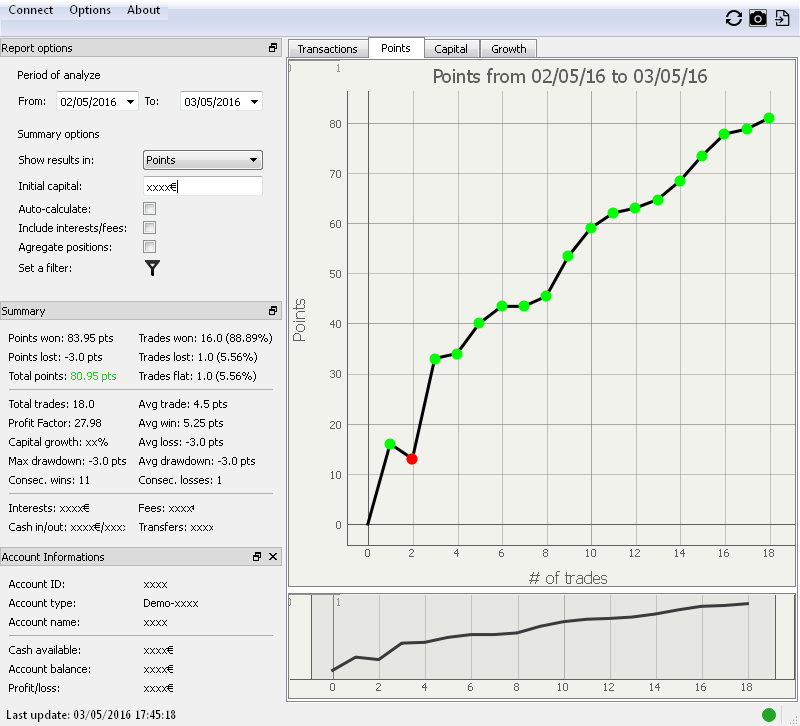The image size is (800, 726).
Task: Click the Initial capital input field
Action: 203,187
